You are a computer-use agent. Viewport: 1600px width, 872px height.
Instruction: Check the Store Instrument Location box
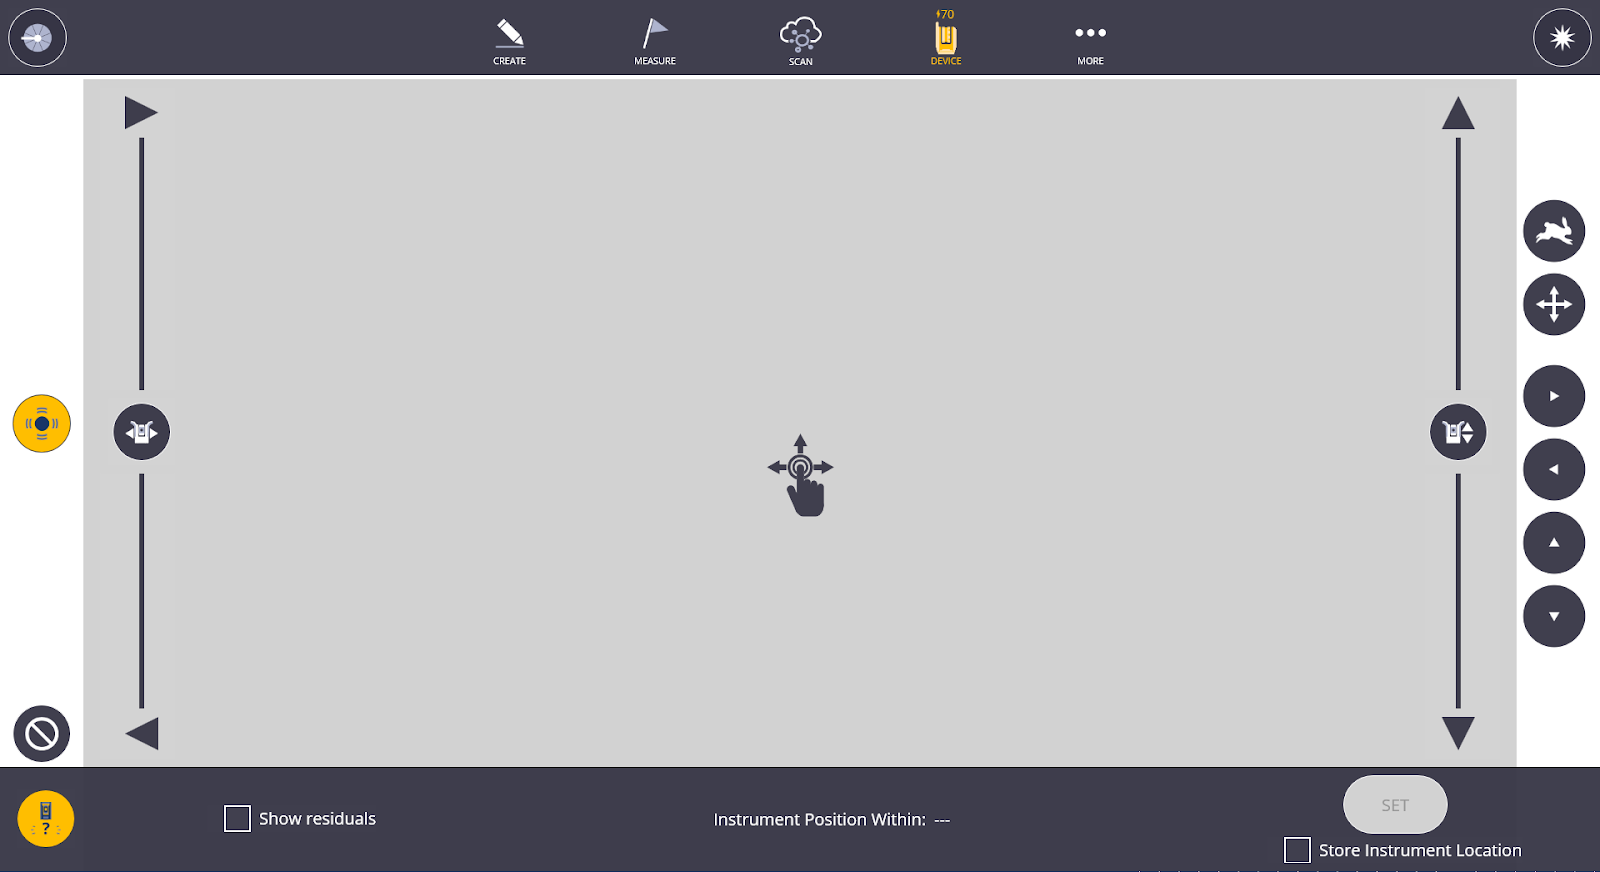[x=1297, y=850]
